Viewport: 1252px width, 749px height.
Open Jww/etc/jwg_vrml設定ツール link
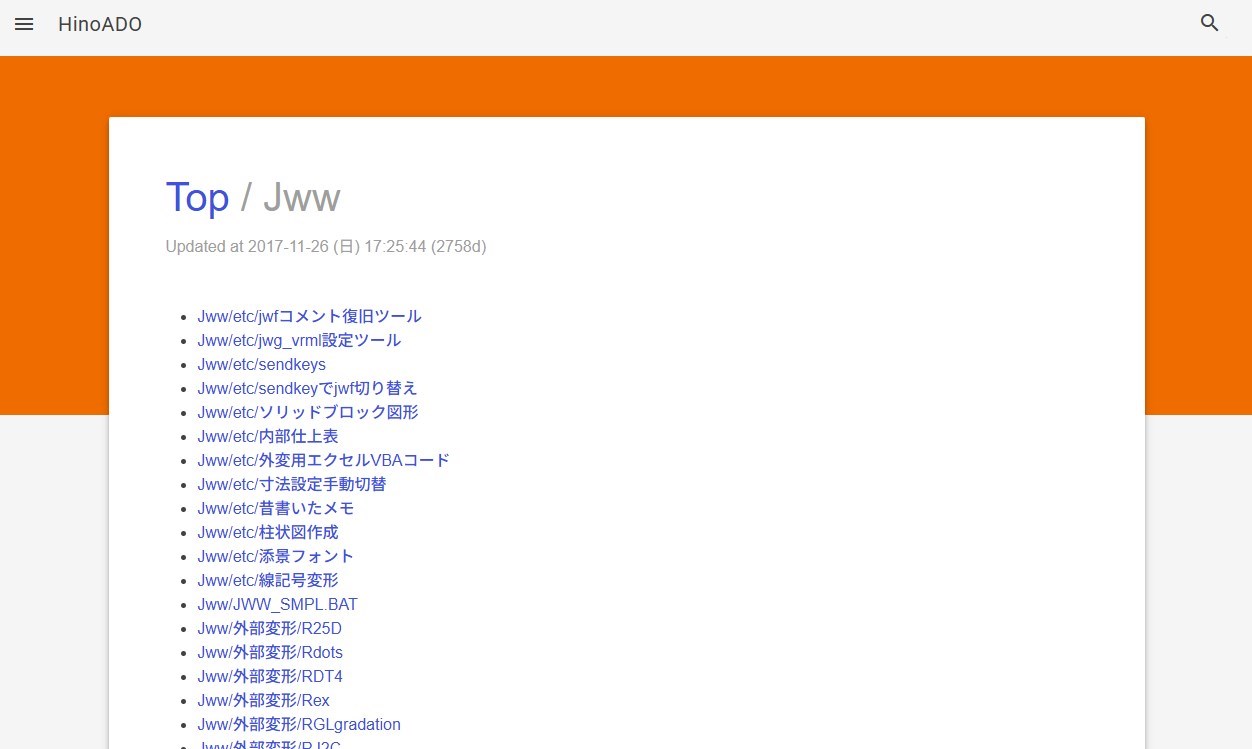pyautogui.click(x=299, y=340)
